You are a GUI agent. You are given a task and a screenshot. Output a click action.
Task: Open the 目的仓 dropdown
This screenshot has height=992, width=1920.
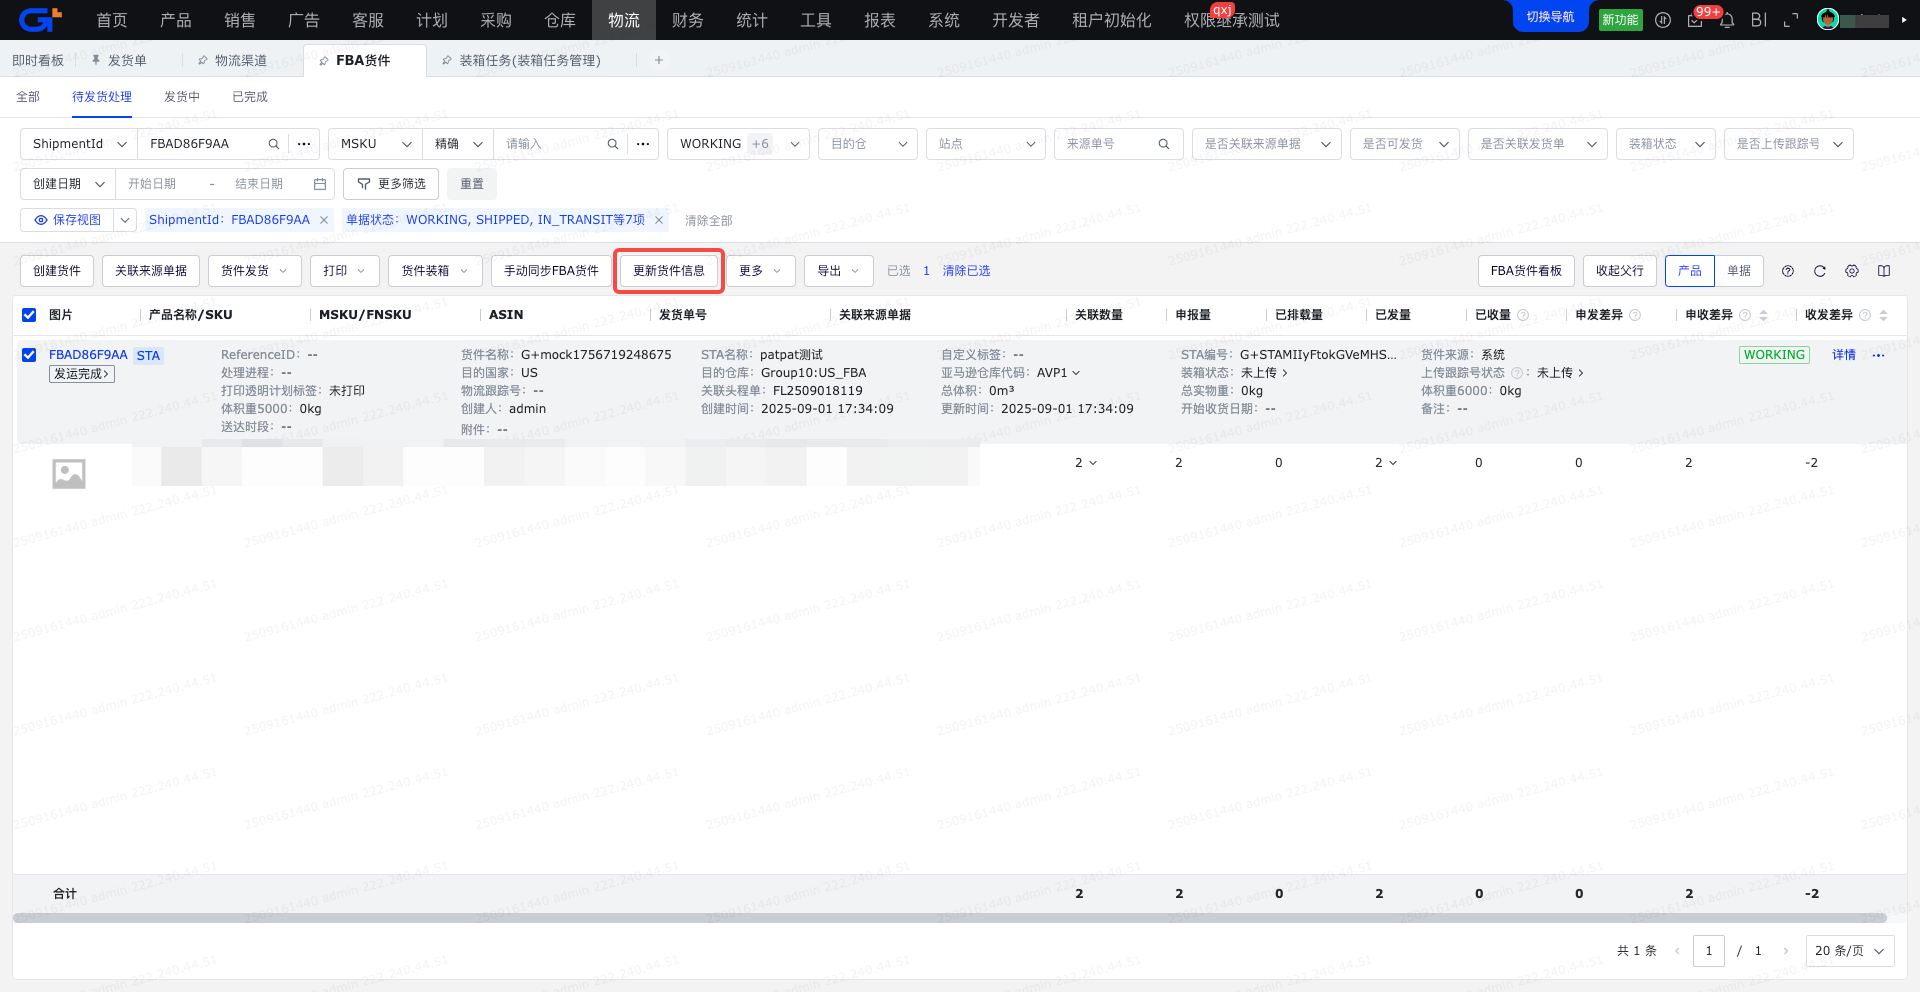[868, 144]
